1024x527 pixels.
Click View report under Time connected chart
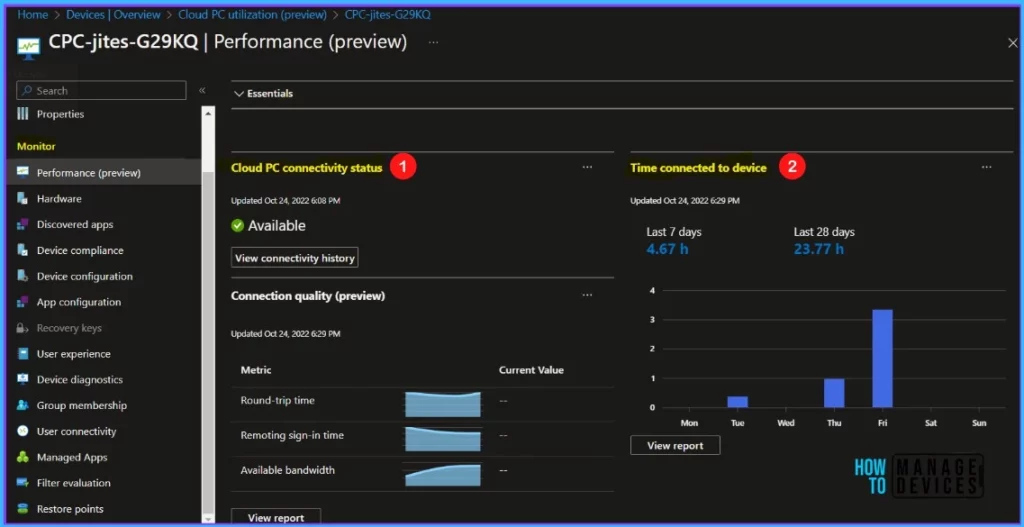[x=675, y=445]
